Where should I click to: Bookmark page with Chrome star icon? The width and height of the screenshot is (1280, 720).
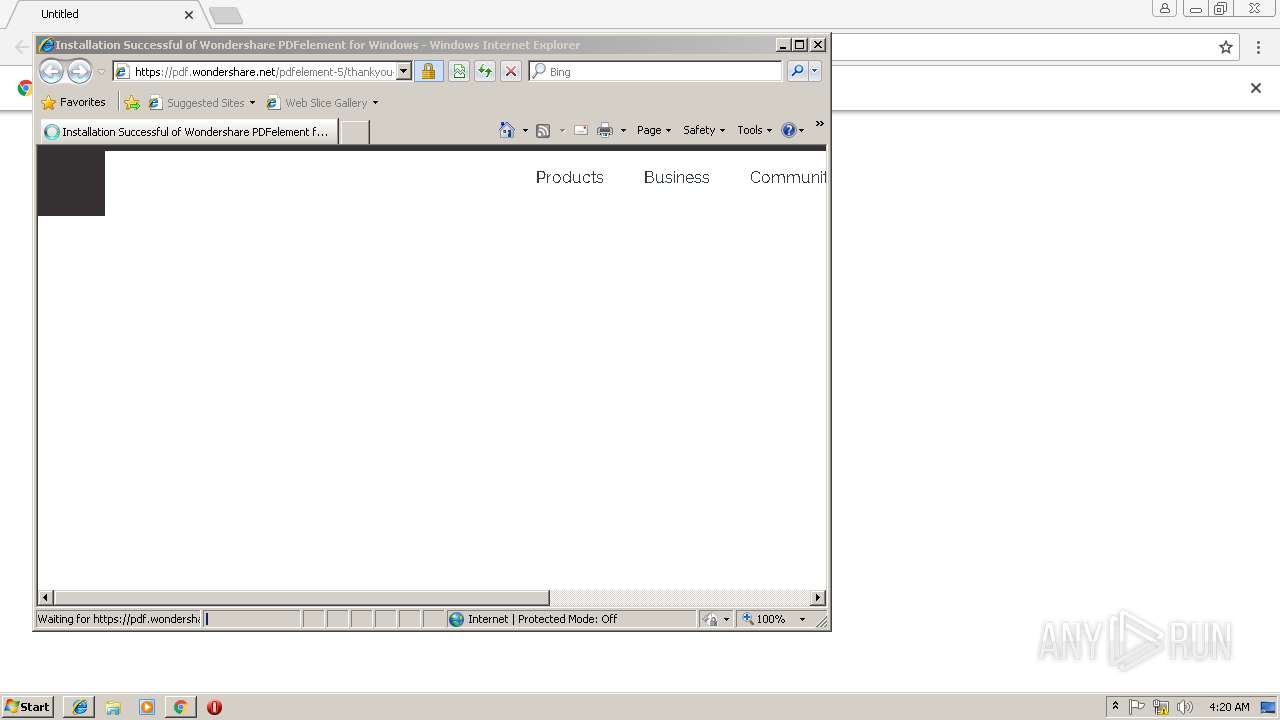point(1226,47)
